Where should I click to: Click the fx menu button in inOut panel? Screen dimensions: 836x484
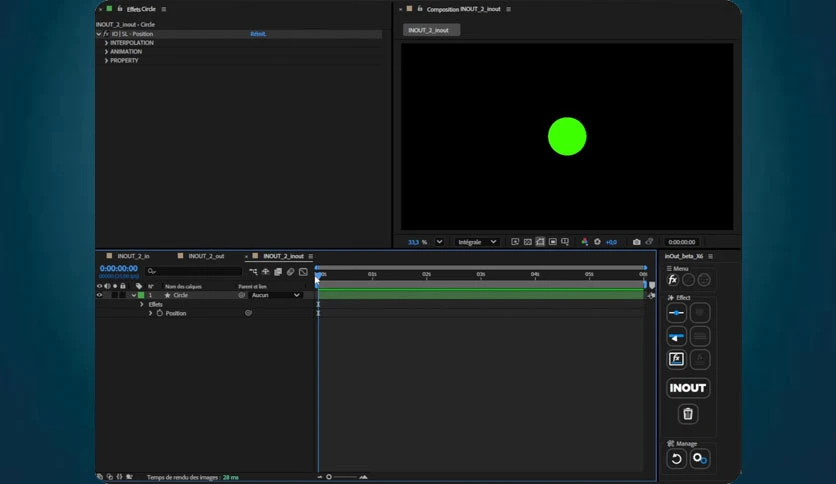pos(673,279)
